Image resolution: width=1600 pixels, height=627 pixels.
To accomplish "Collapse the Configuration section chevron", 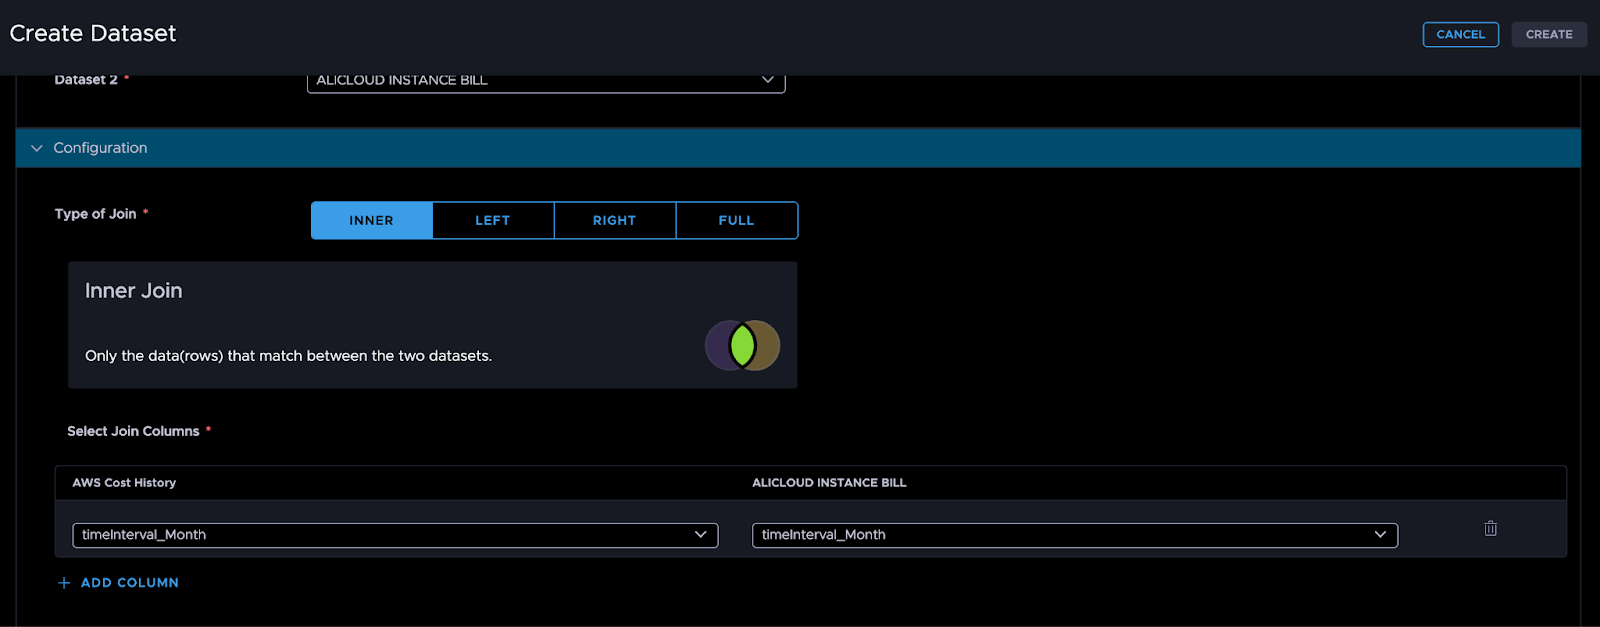I will coord(37,148).
